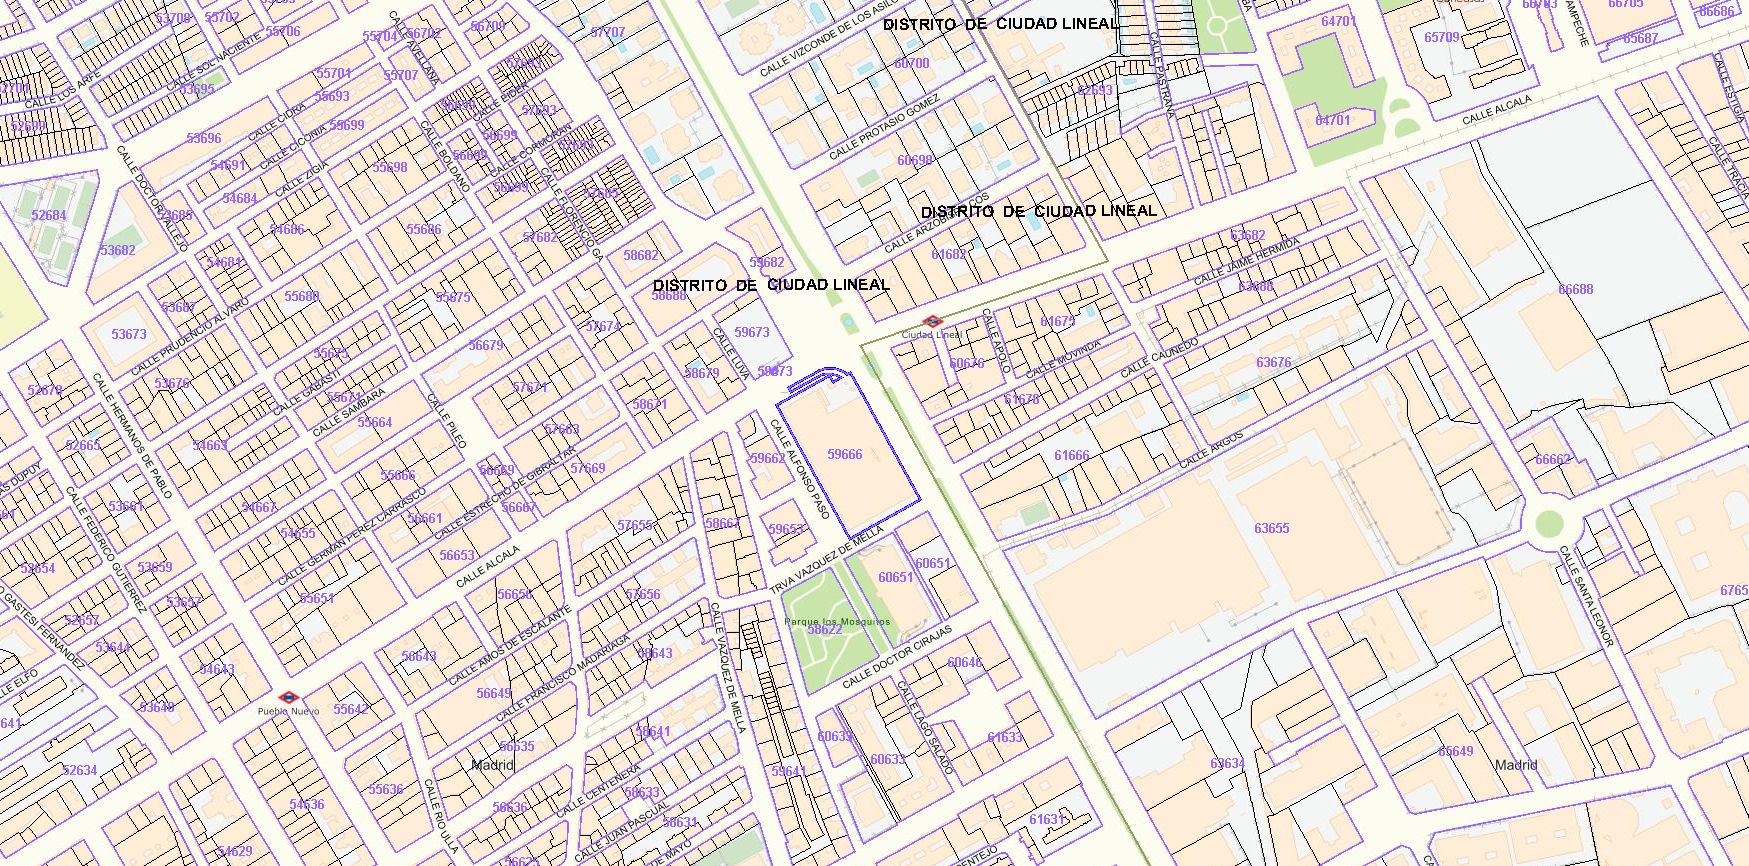Click the Calle Hermanos de Pablo label
Viewport: 1749px width, 866px height.
(131, 435)
